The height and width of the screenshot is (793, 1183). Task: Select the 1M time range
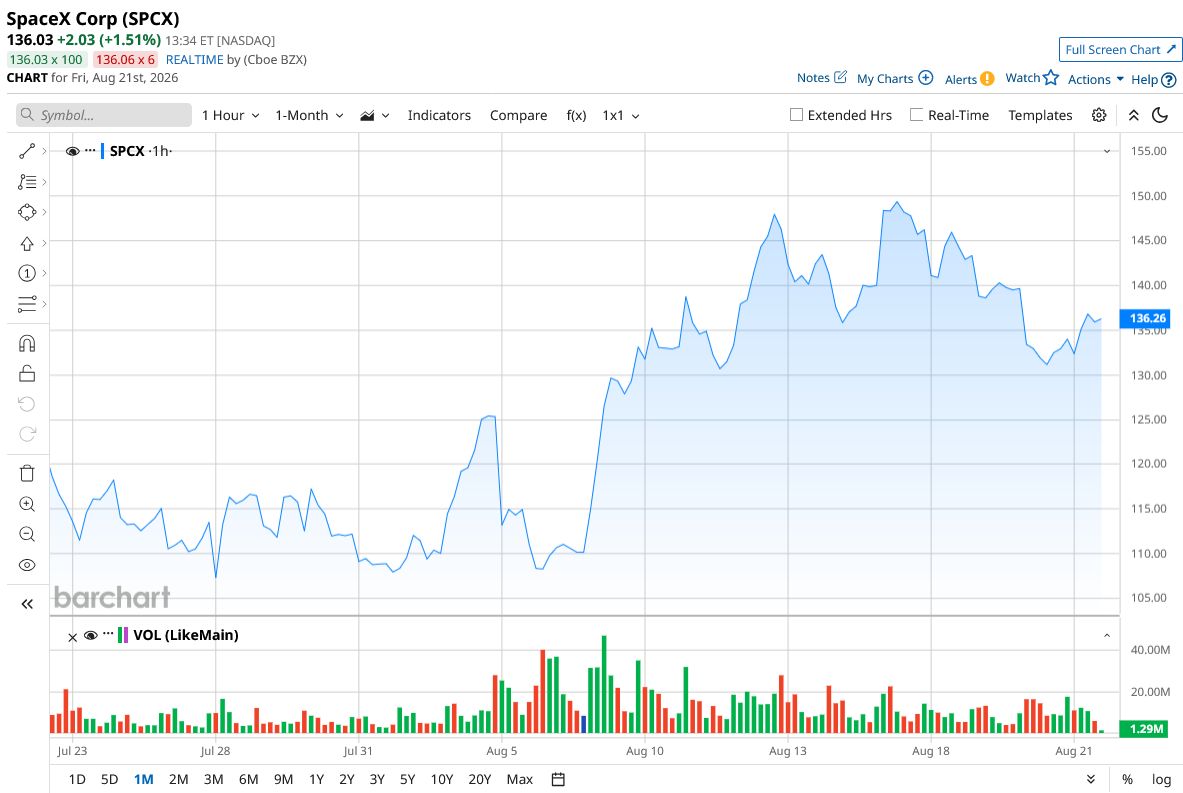tap(143, 779)
